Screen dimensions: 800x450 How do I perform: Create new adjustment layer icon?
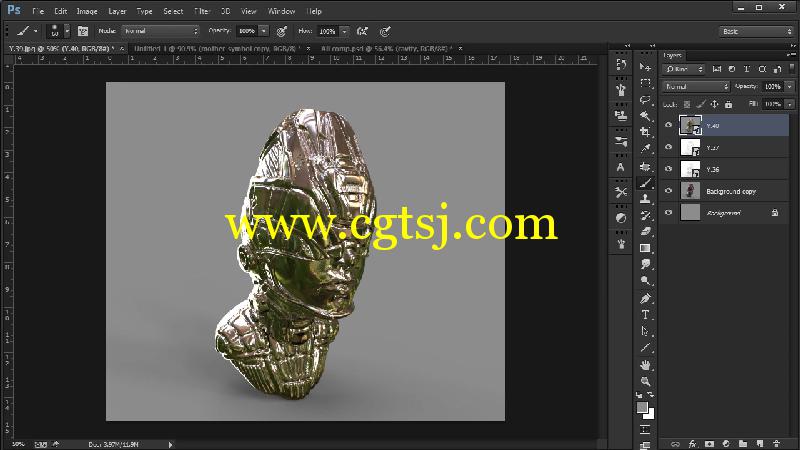pos(726,444)
